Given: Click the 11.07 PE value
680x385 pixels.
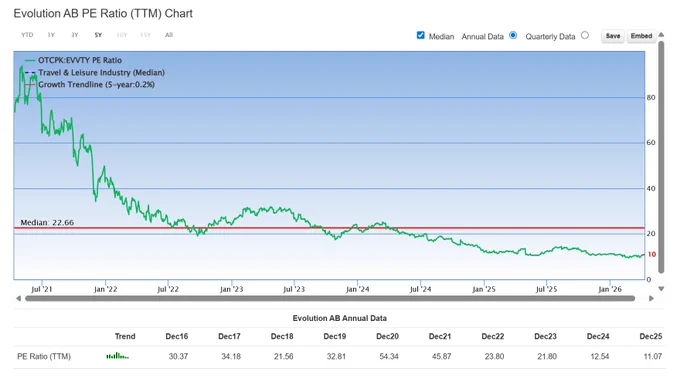Looking at the screenshot, I should tap(653, 356).
